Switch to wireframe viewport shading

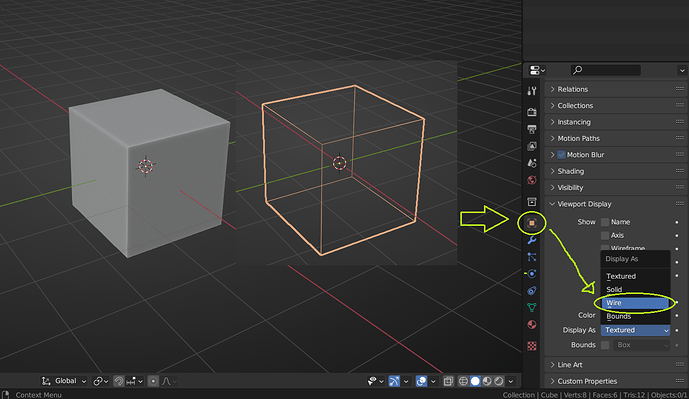click(x=463, y=381)
